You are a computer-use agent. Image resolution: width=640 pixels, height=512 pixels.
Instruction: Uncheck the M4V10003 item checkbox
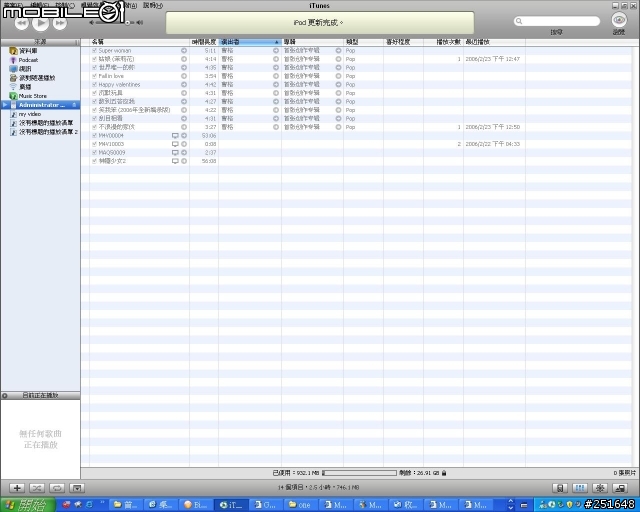click(x=94, y=144)
